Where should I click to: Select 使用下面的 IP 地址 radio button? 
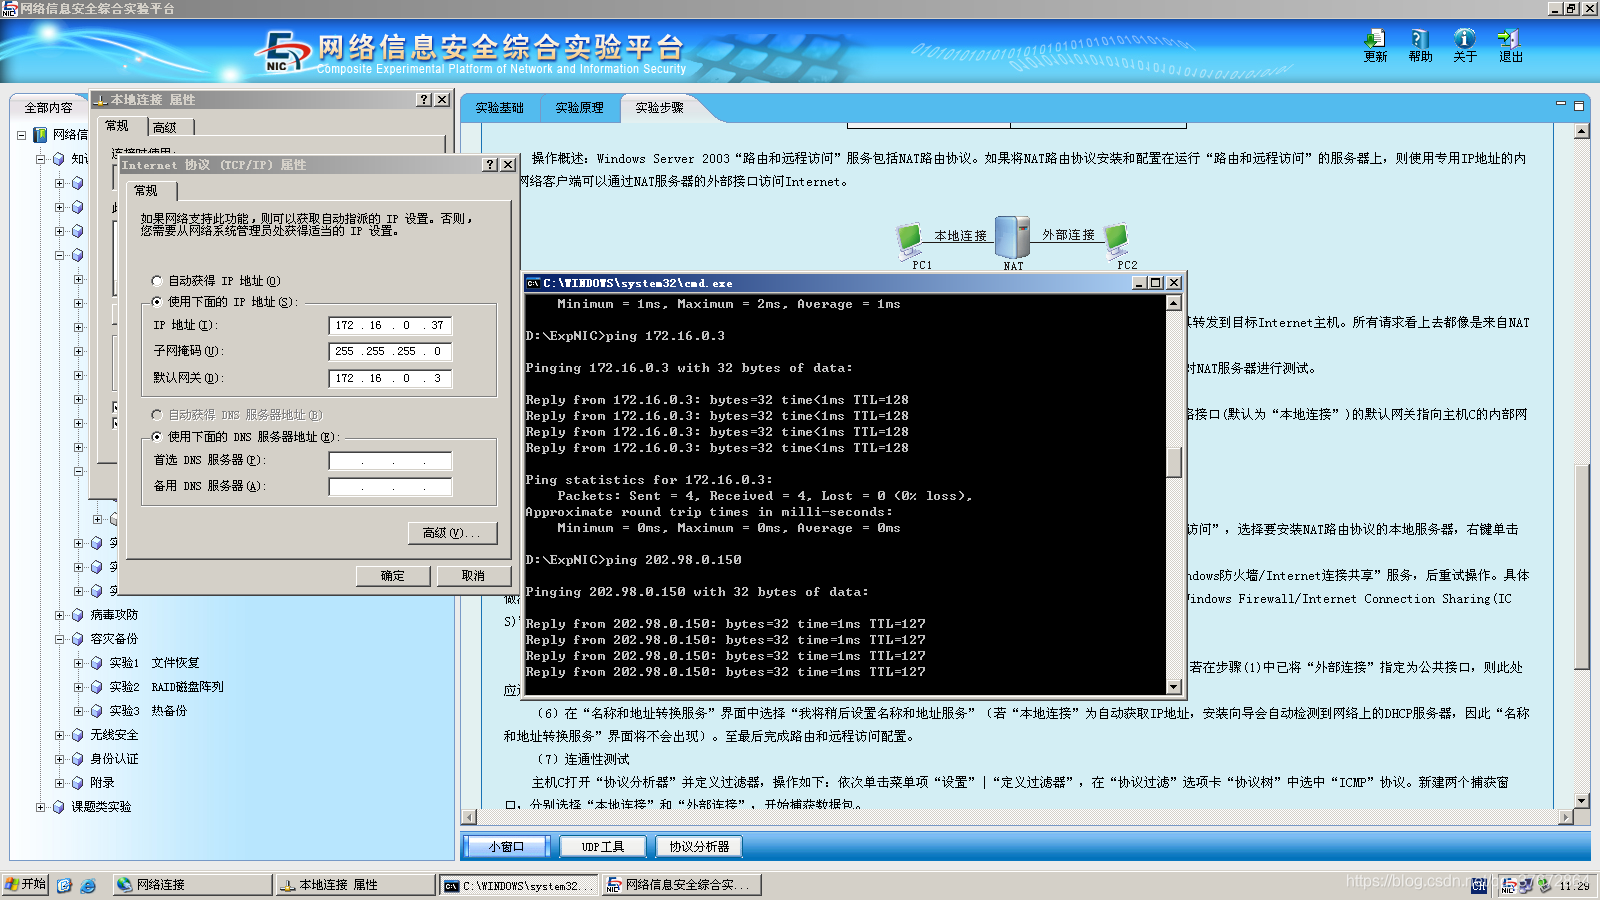coord(157,302)
